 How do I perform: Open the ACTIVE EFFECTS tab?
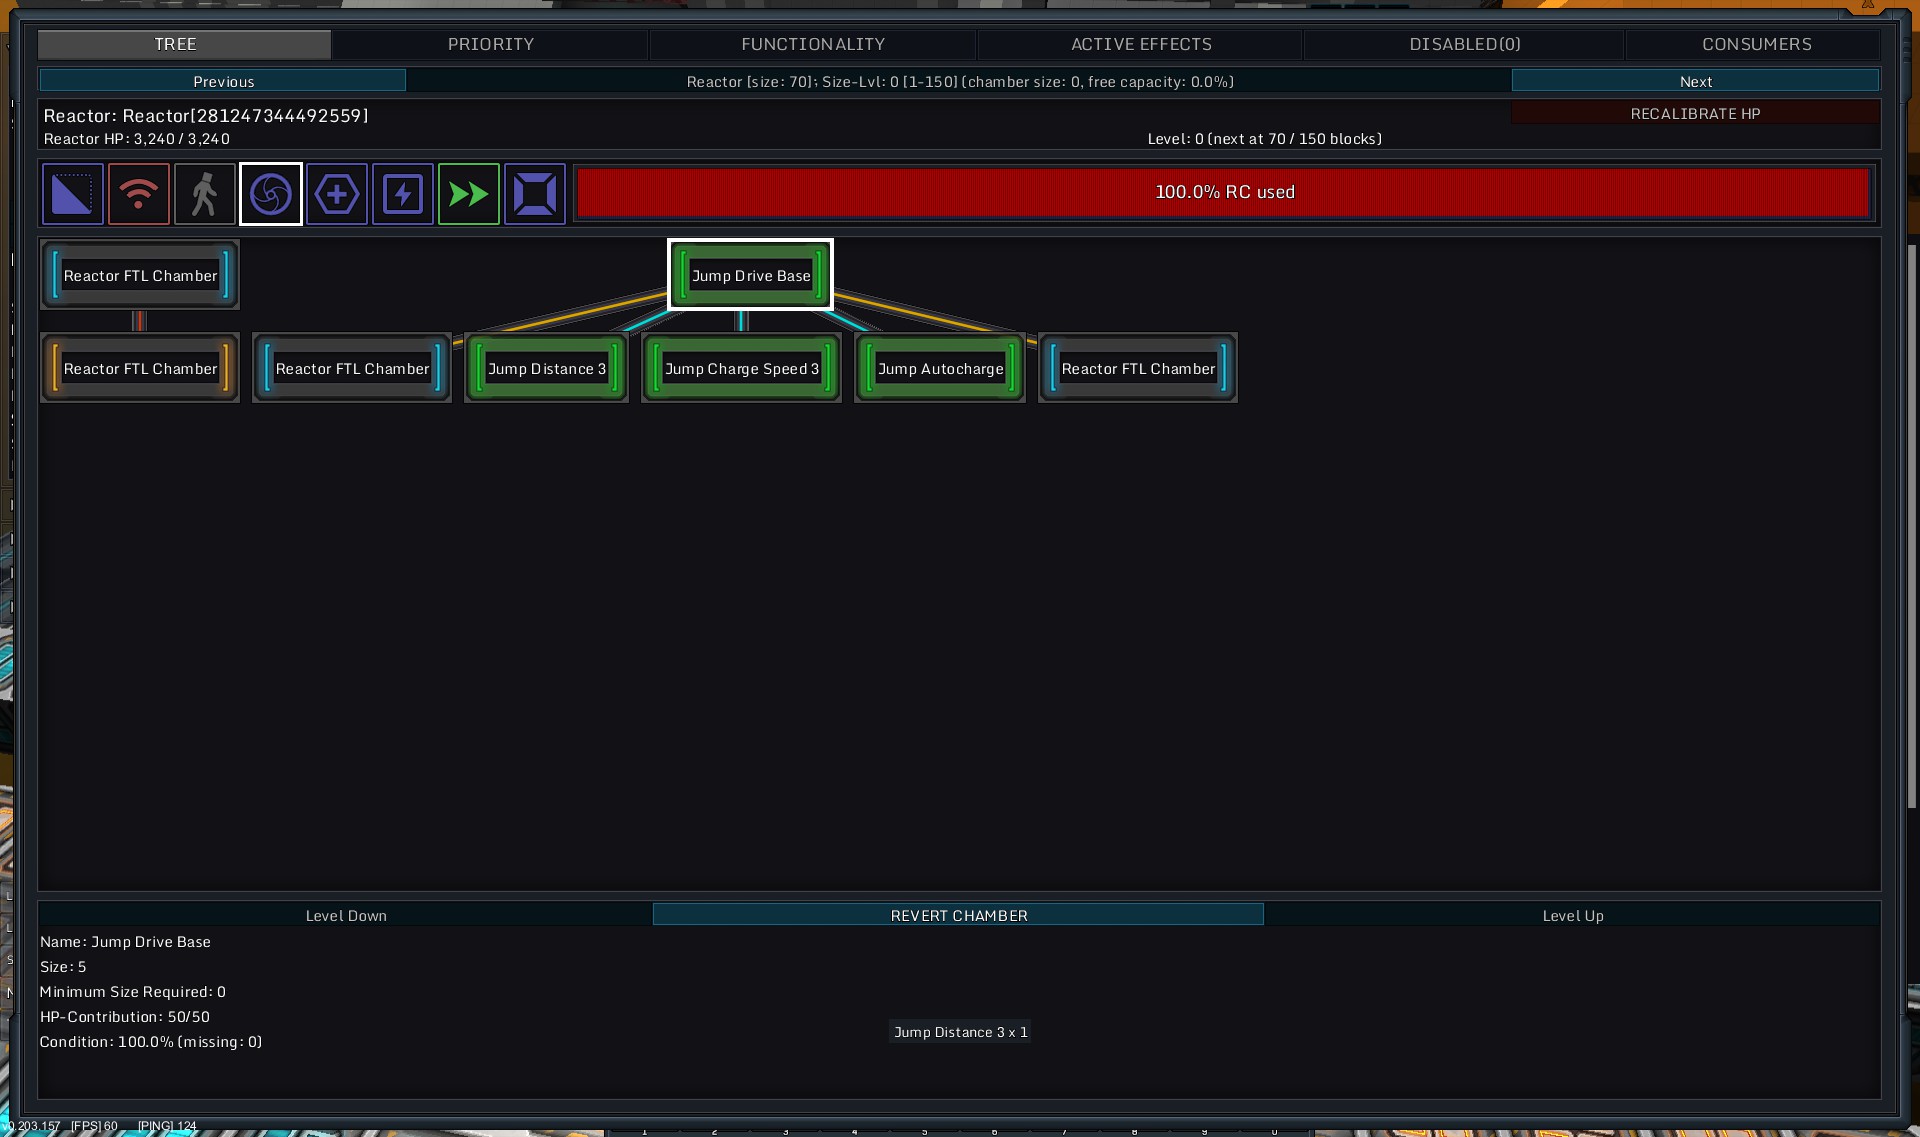[1141, 44]
